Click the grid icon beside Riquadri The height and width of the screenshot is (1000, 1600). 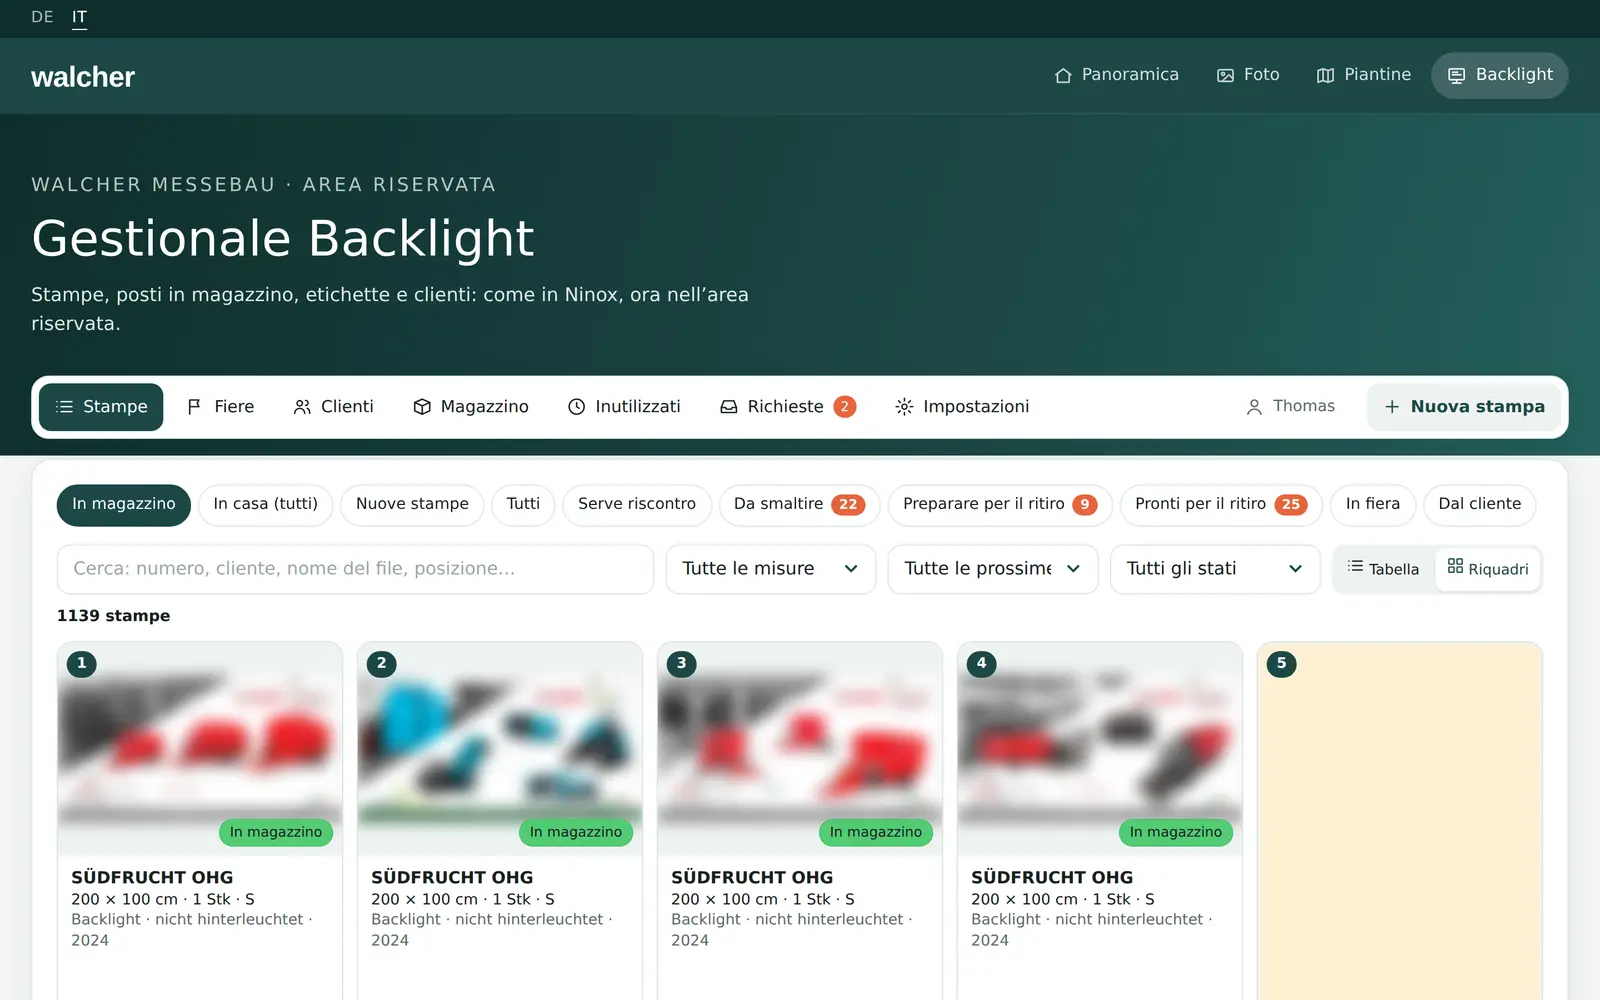tap(1455, 566)
